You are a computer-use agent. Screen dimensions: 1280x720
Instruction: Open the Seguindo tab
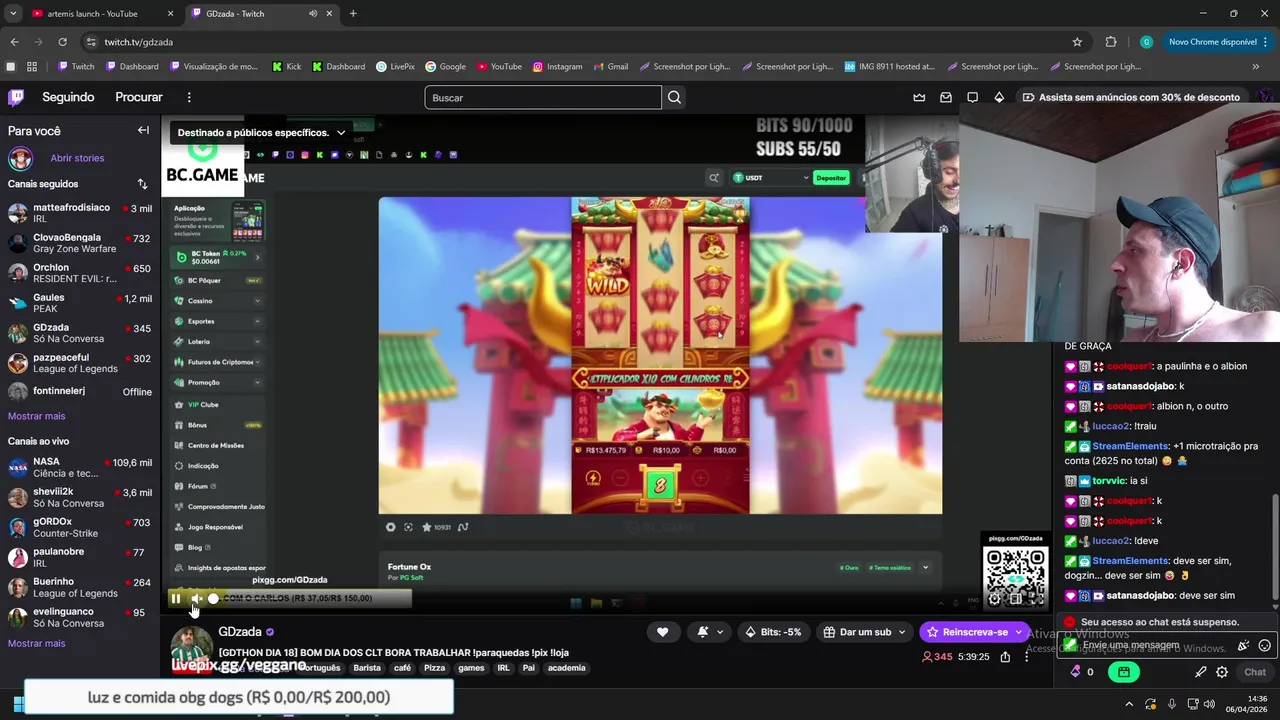[68, 97]
